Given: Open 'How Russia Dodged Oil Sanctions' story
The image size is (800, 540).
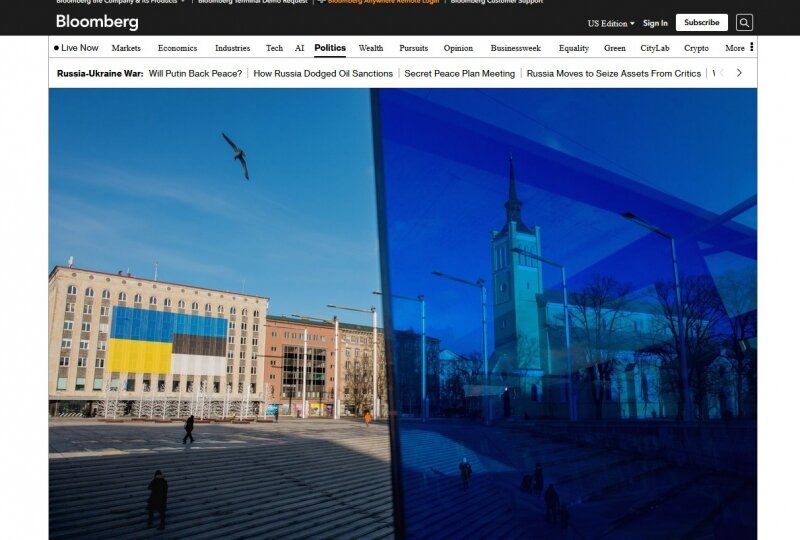Looking at the screenshot, I should [323, 73].
